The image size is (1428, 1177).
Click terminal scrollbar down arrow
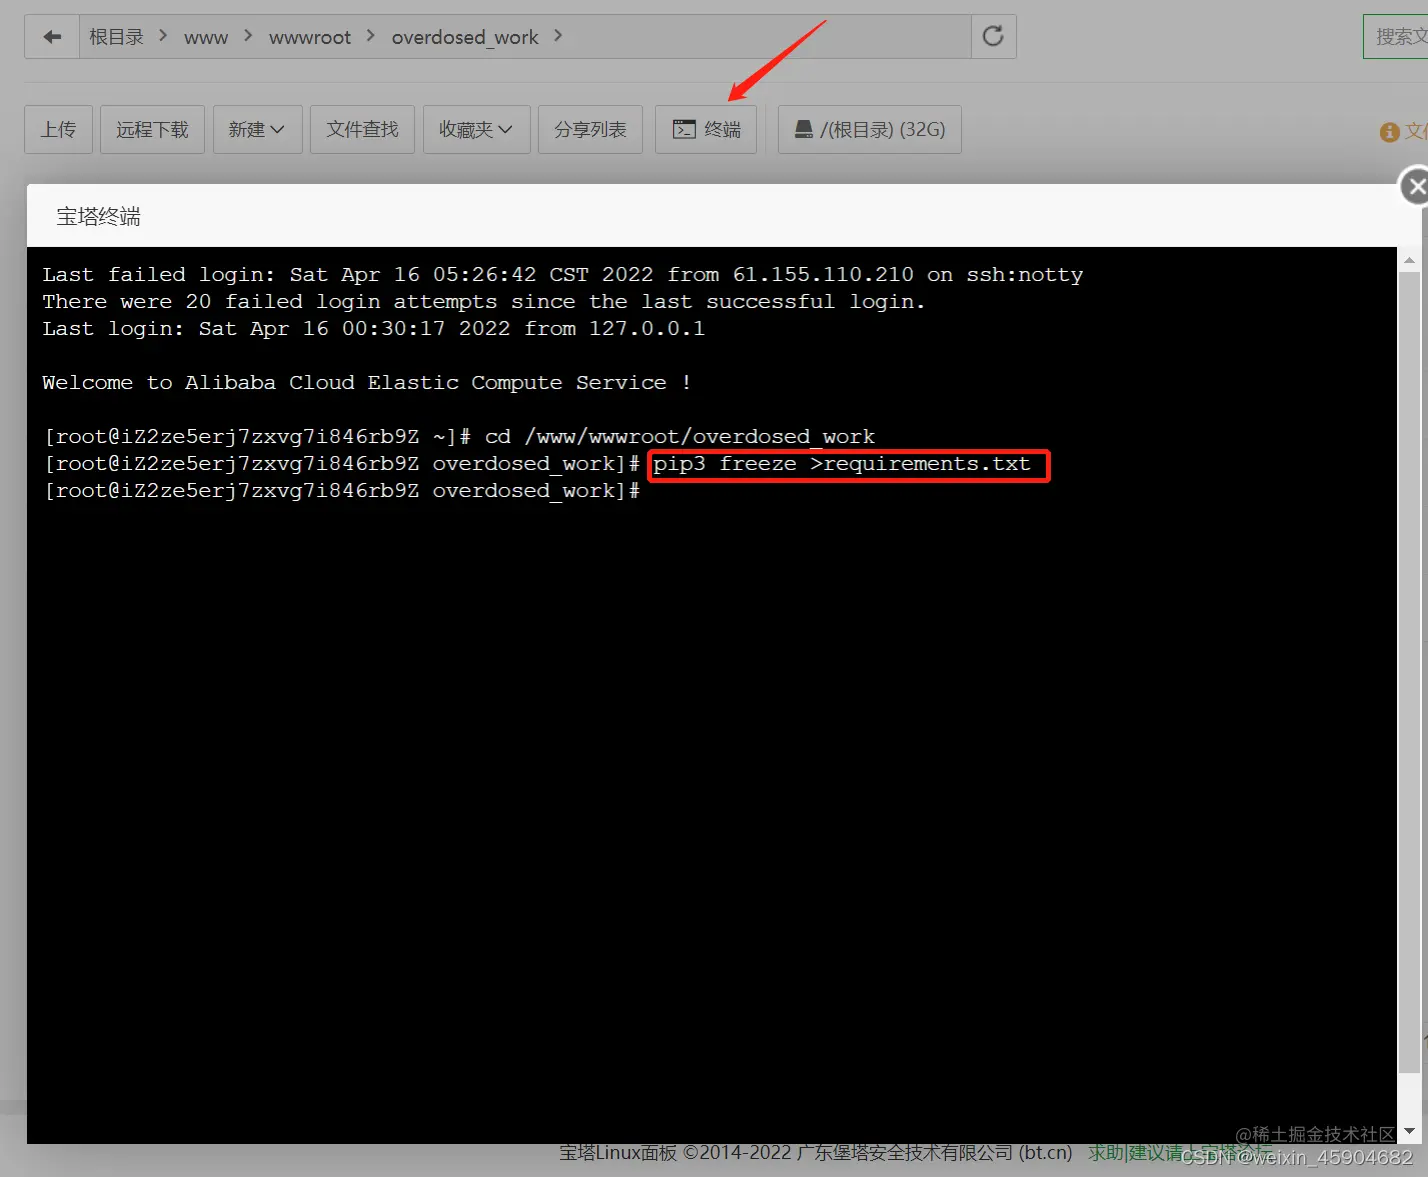click(x=1409, y=1131)
